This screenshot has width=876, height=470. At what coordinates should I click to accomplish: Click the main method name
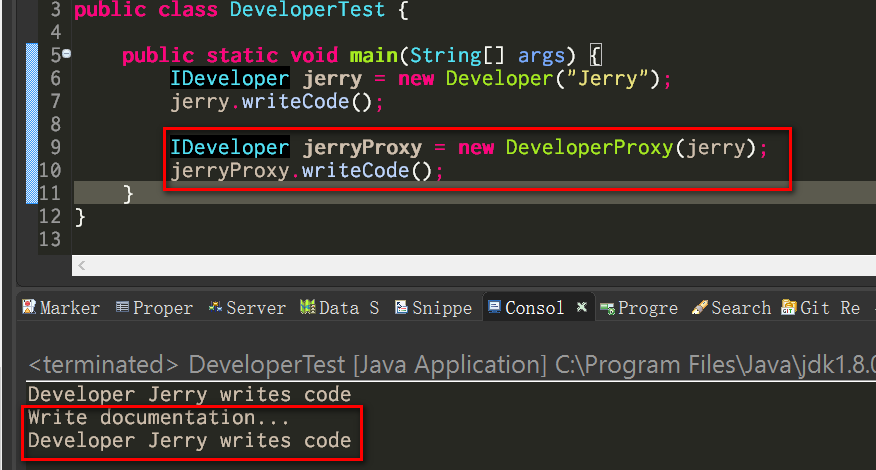(373, 55)
